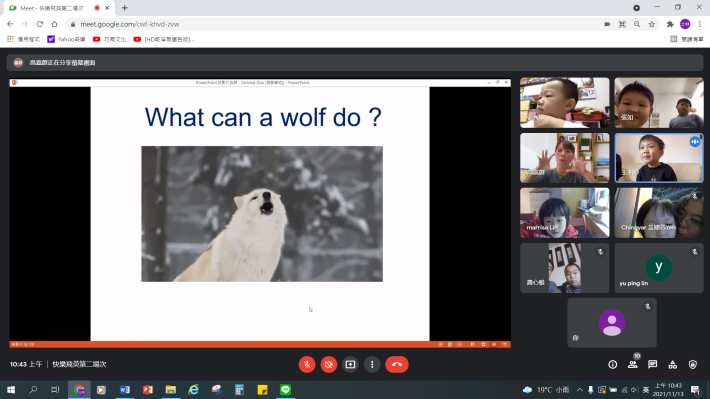Select marrisa Lin's video tile

[565, 213]
